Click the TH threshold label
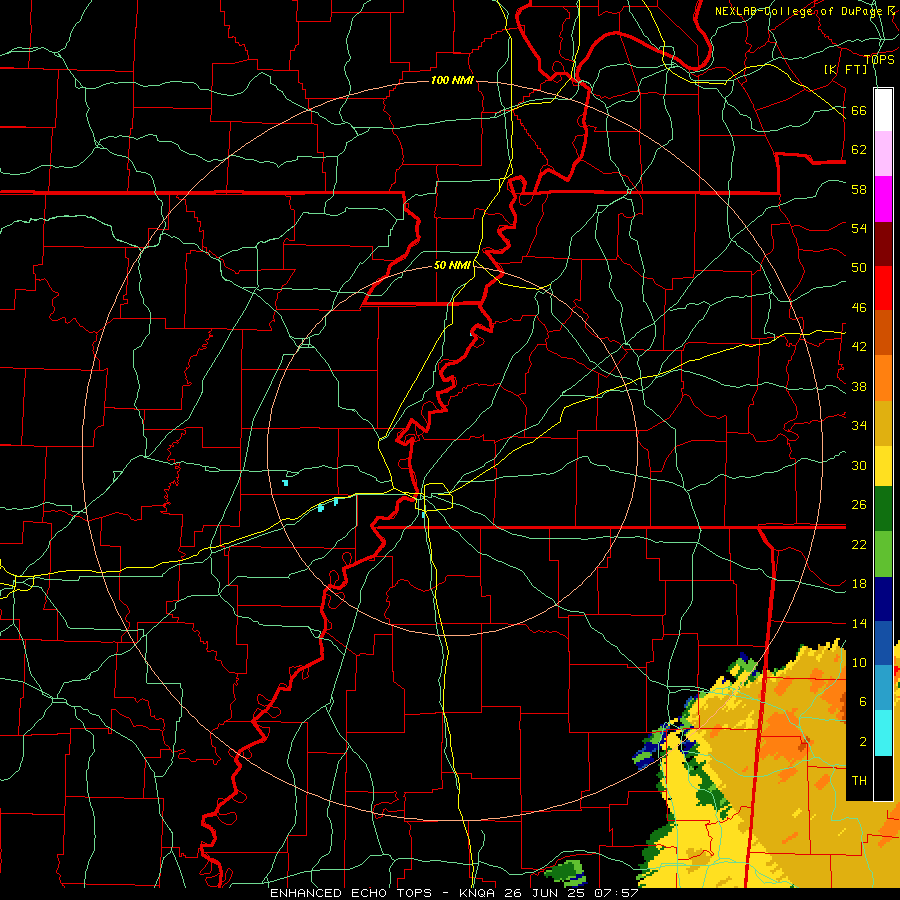The width and height of the screenshot is (900, 900). 859,781
